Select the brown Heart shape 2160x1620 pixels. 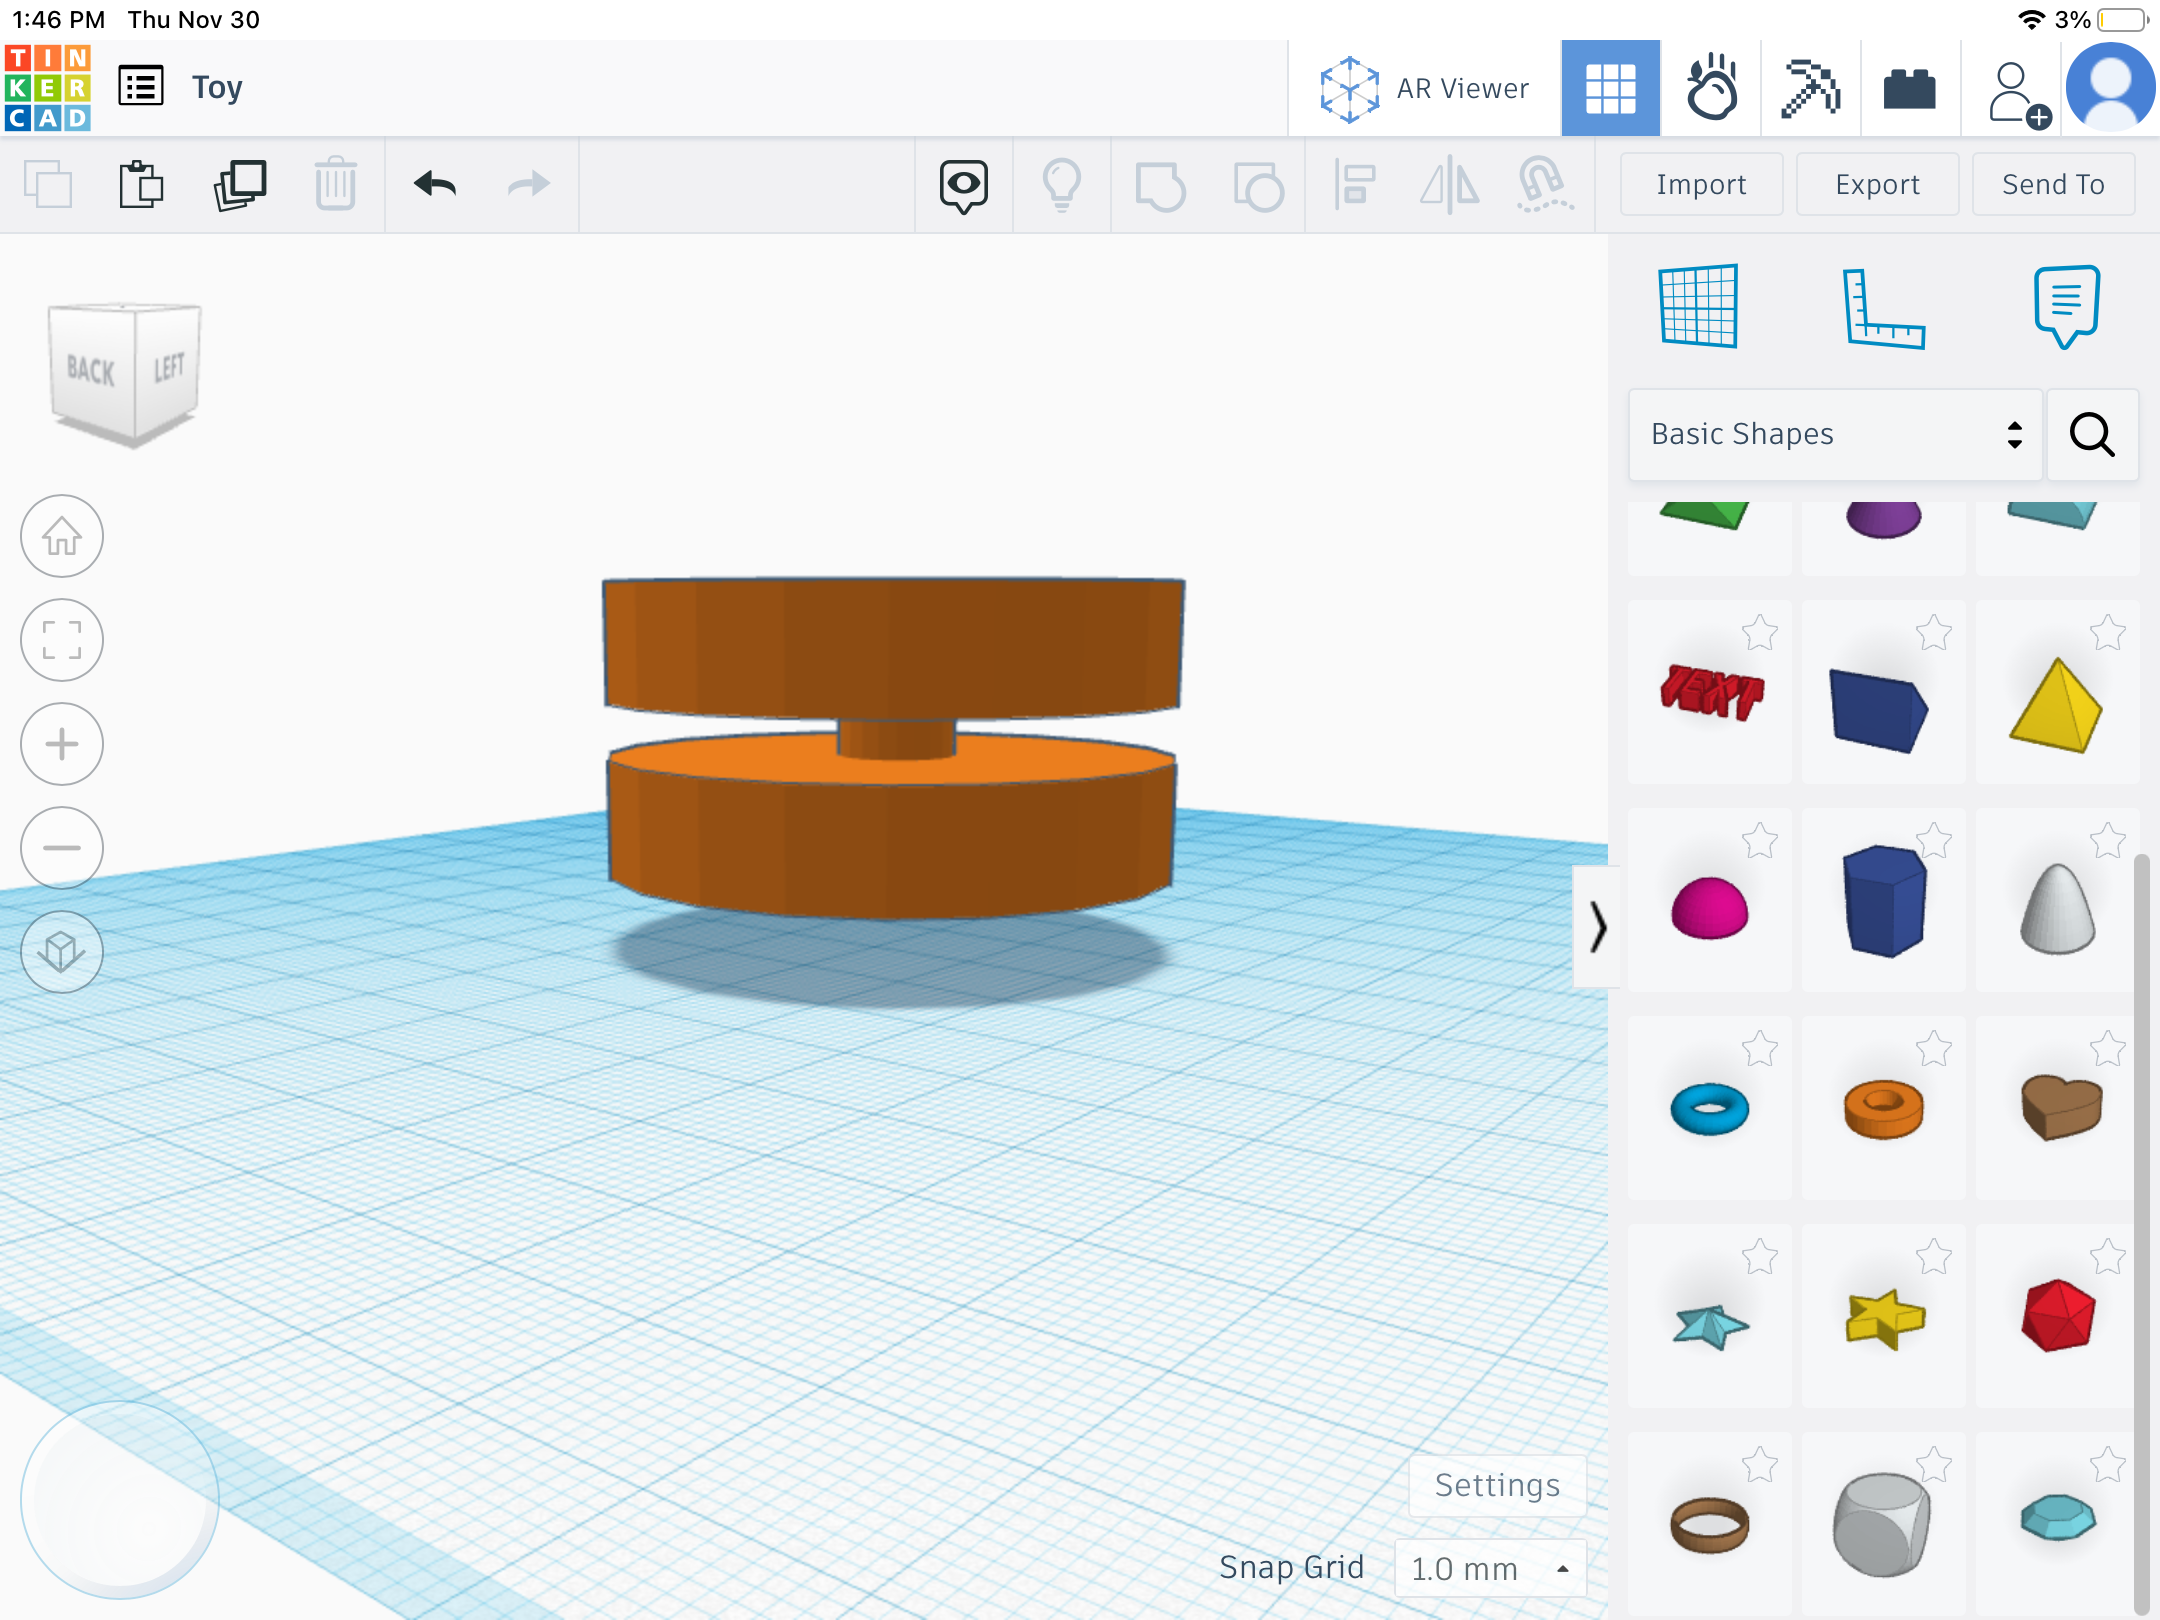point(2057,1108)
